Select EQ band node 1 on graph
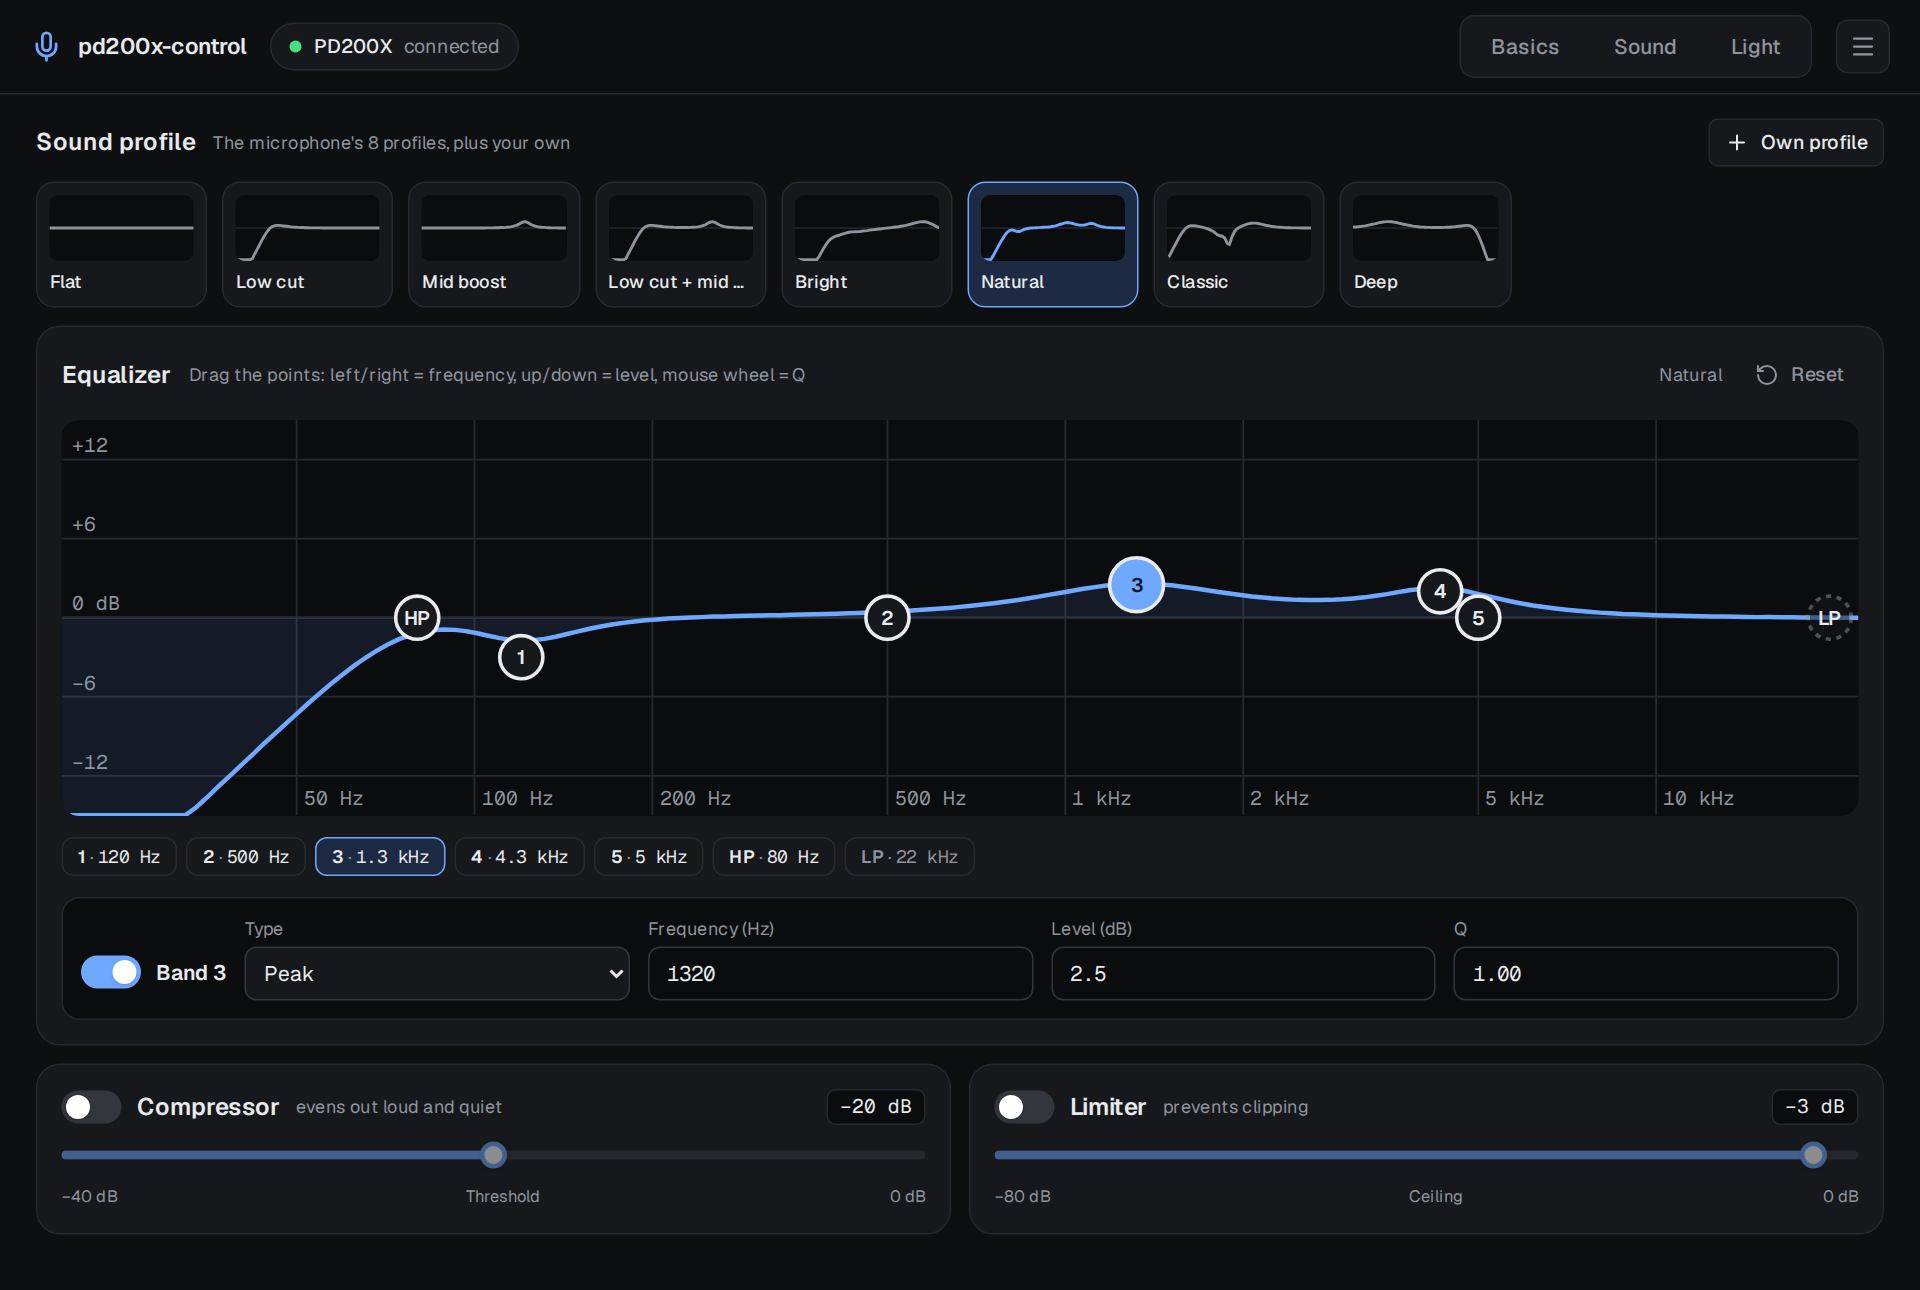Viewport: 1920px width, 1290px height. point(521,657)
